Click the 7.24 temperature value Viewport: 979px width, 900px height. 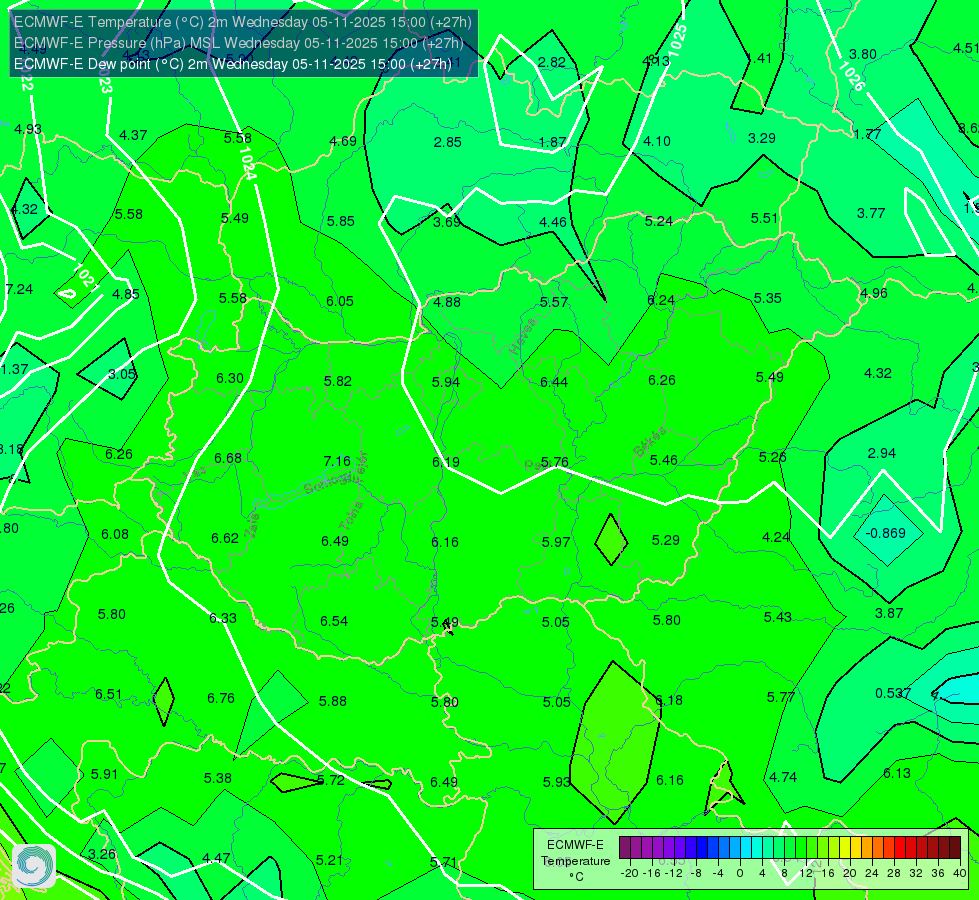coord(19,289)
